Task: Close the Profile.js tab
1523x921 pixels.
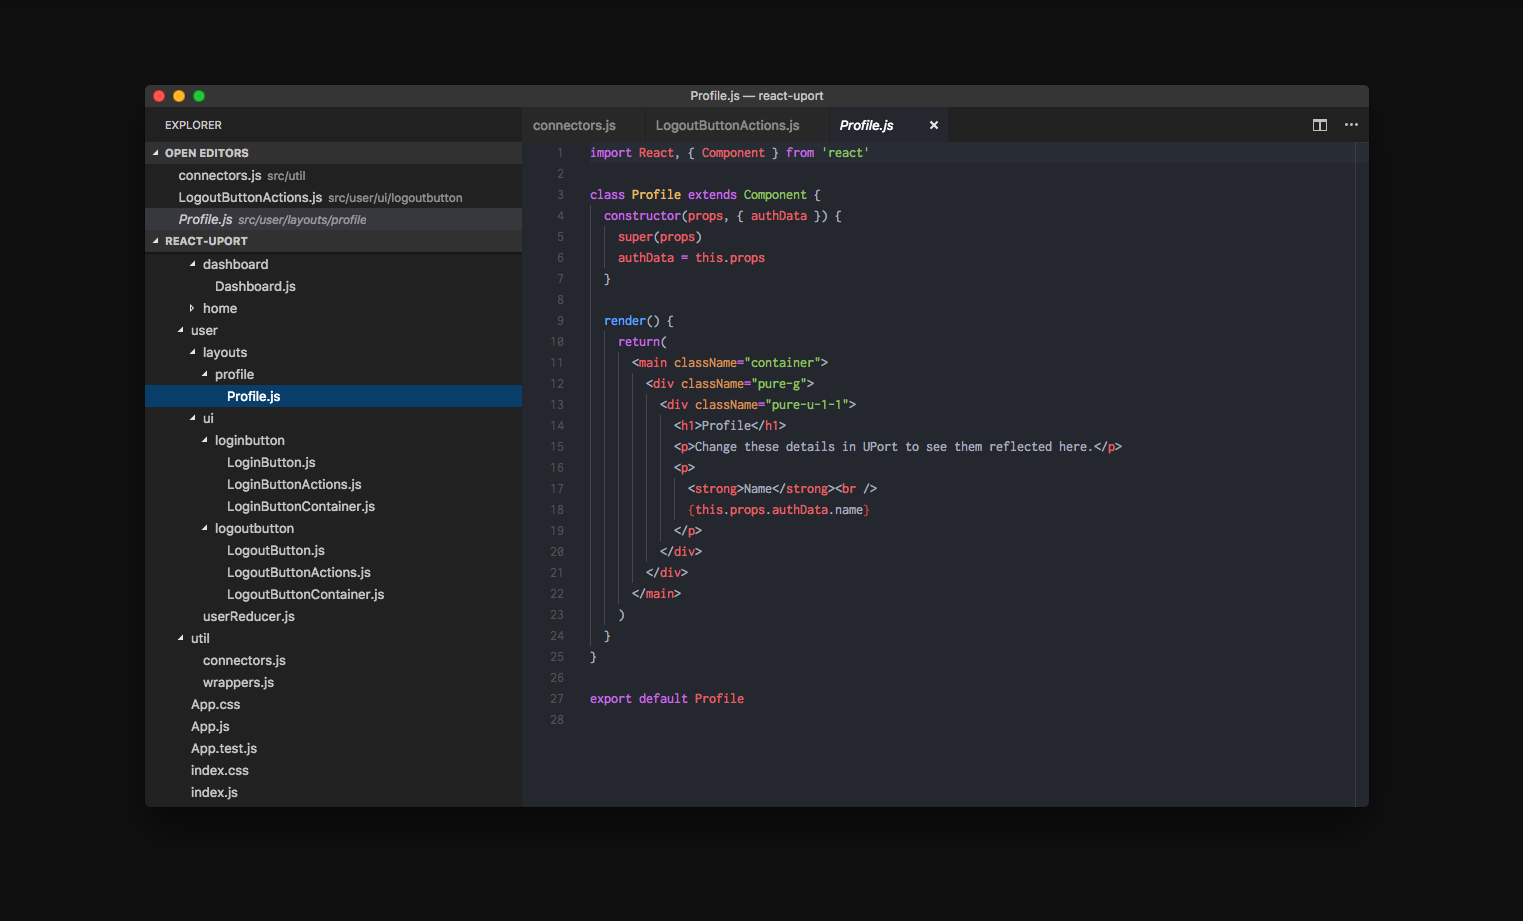Action: (933, 125)
